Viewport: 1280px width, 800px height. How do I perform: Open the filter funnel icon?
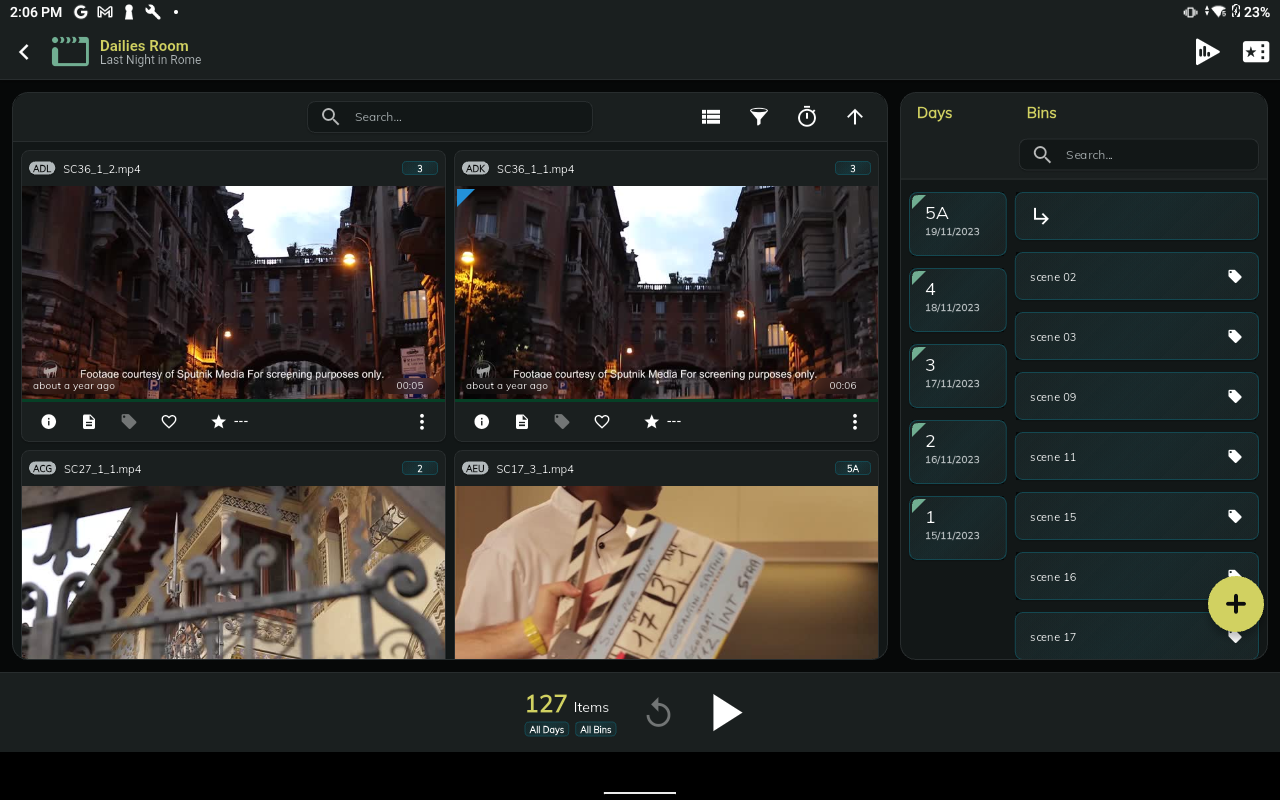coord(759,117)
